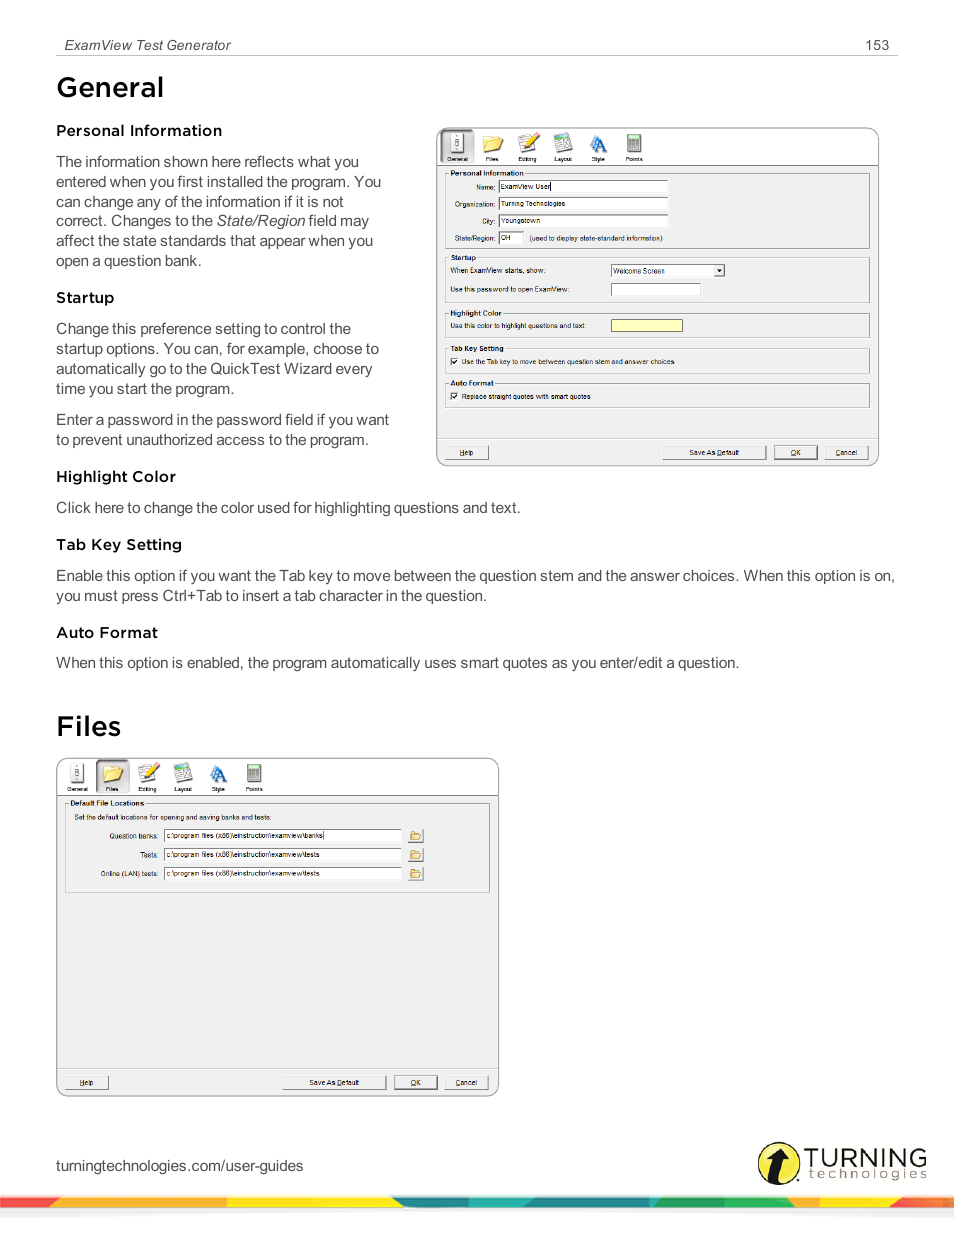The width and height of the screenshot is (954, 1235).
Task: Click Save As Default in the Files dialog
Action: coord(334,1083)
